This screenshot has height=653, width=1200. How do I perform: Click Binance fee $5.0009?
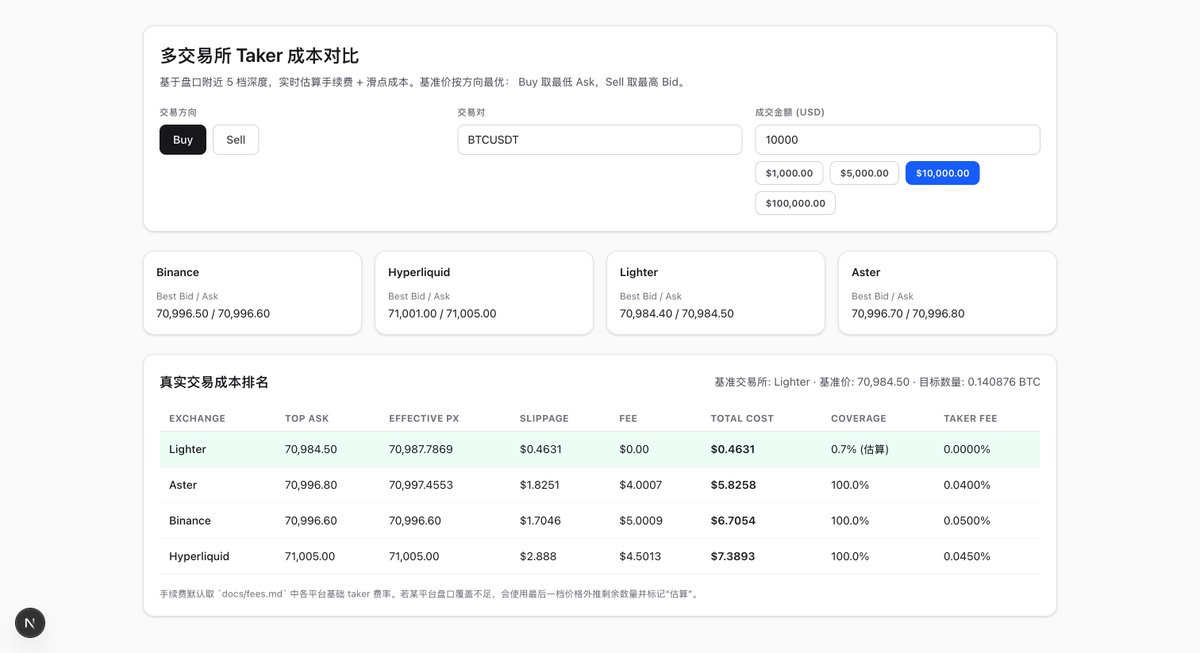click(x=640, y=521)
